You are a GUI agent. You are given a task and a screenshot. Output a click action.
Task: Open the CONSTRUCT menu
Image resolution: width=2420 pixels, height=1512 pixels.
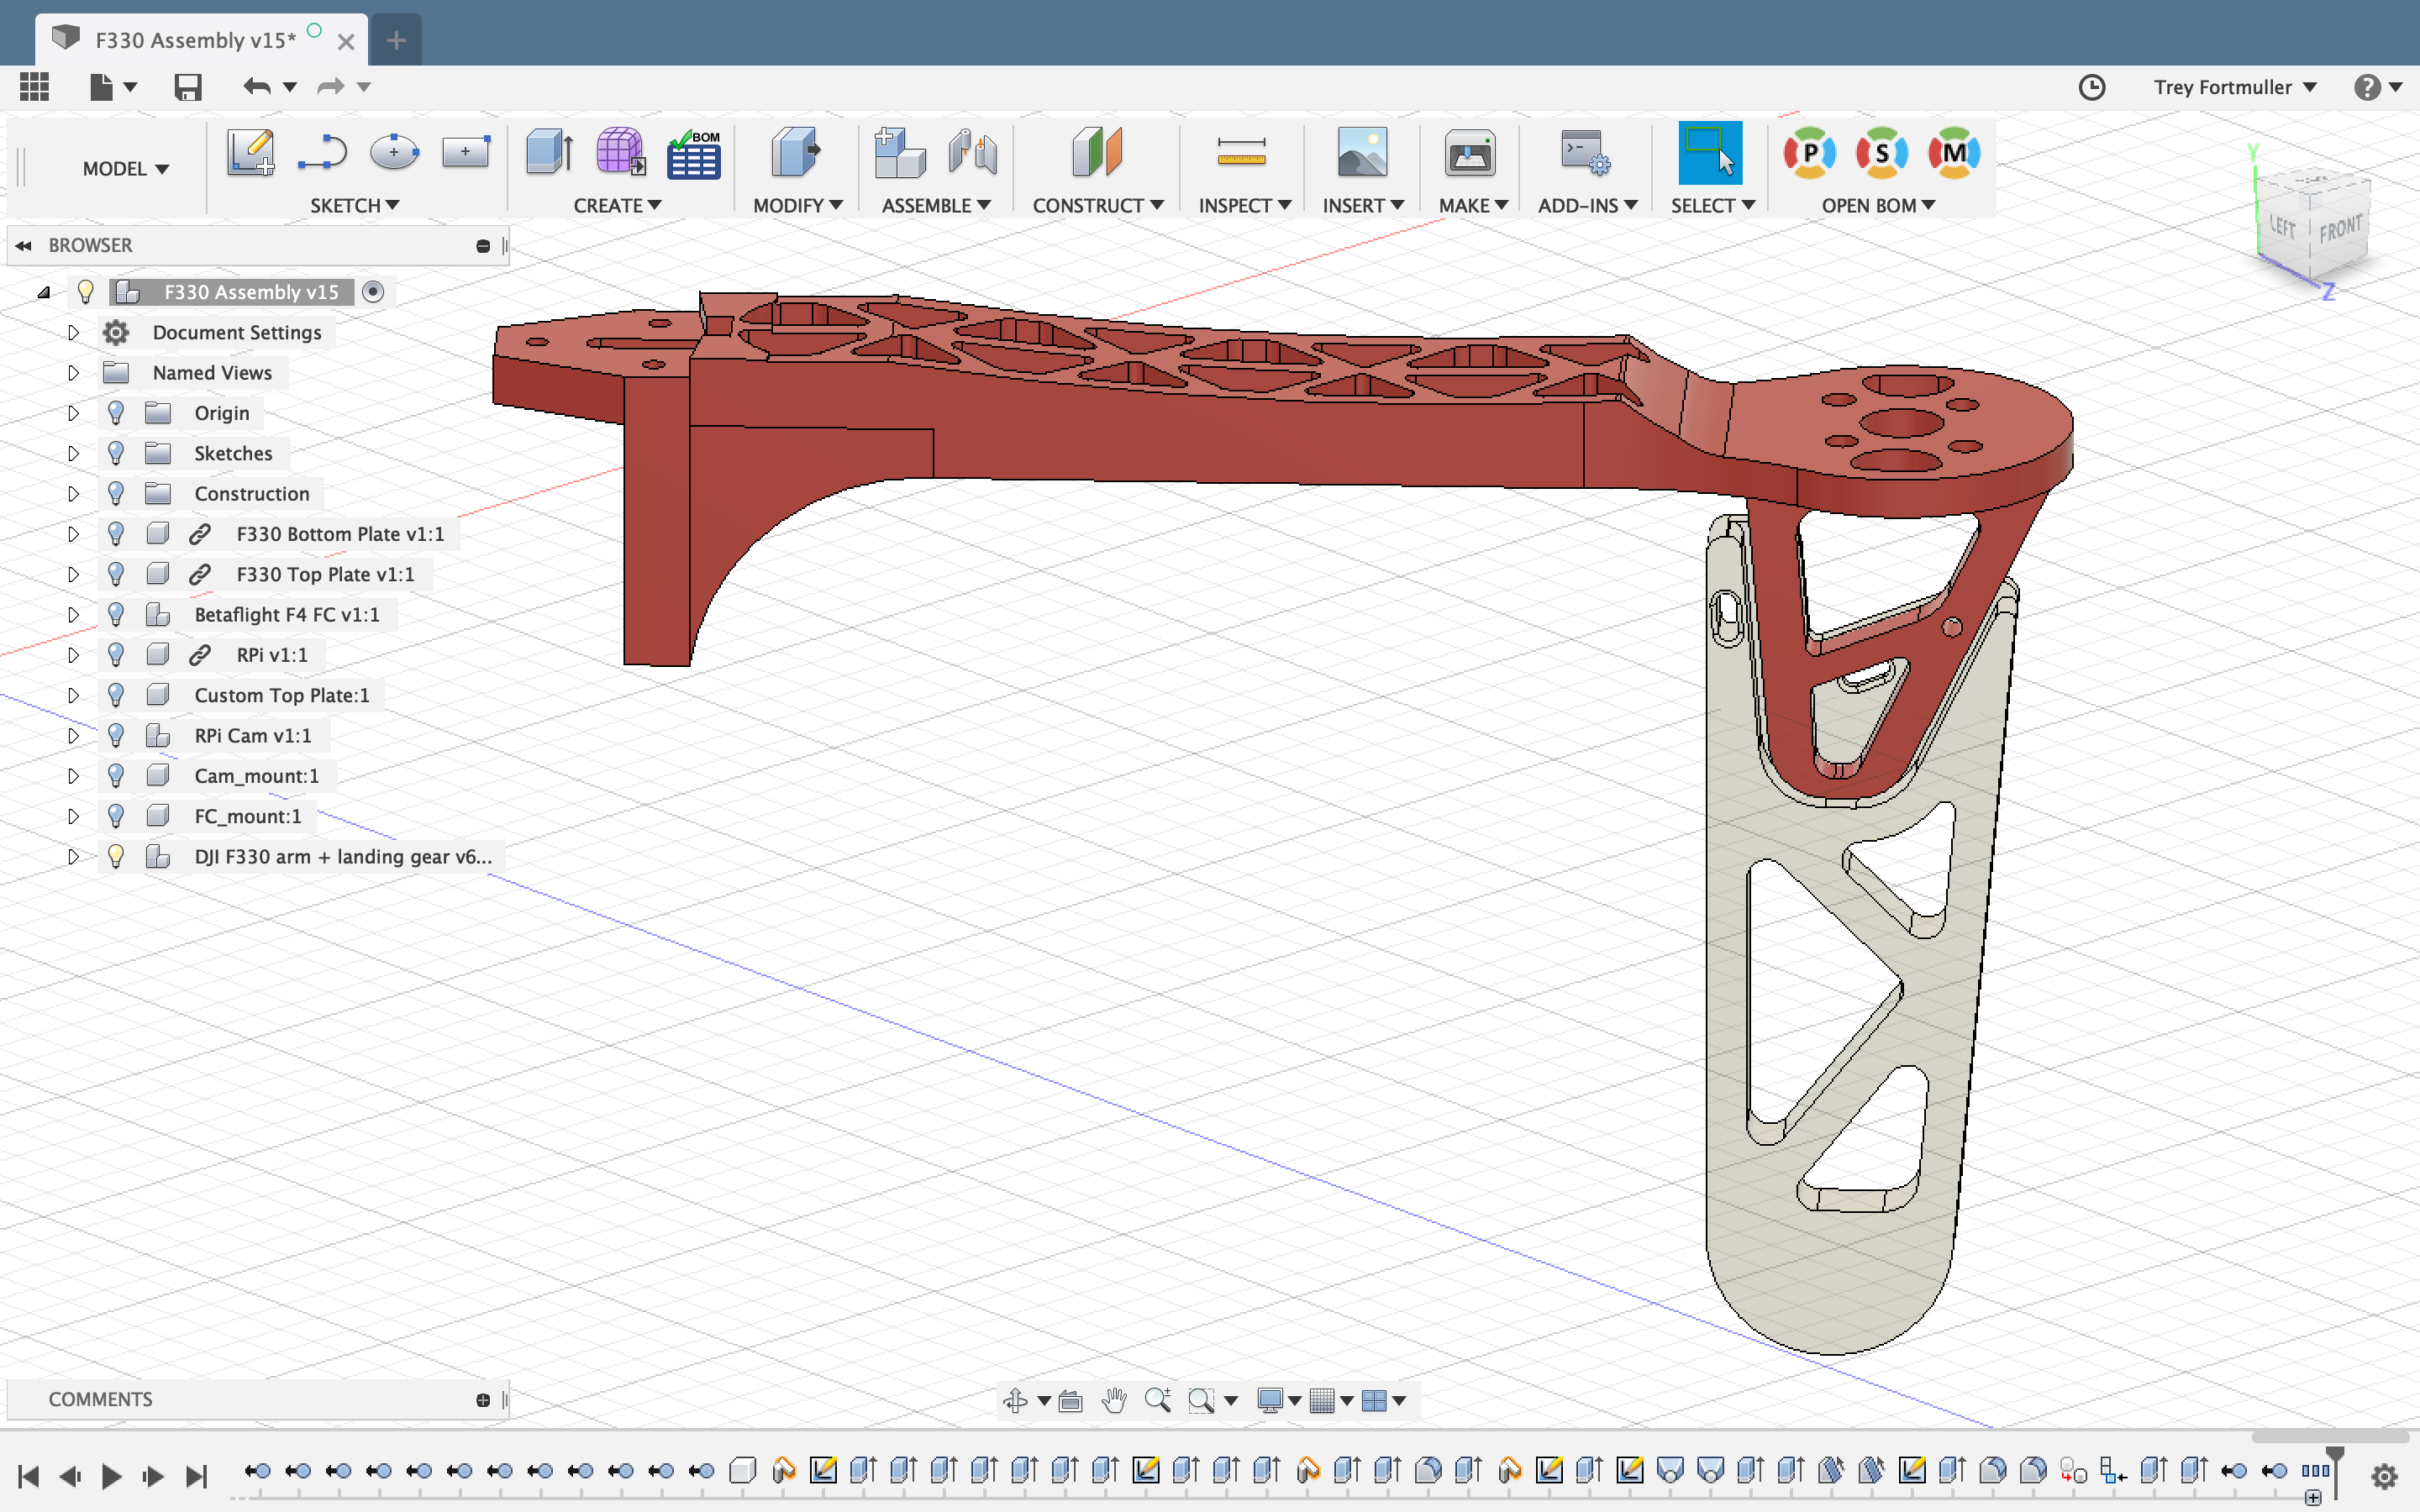pyautogui.click(x=1098, y=205)
